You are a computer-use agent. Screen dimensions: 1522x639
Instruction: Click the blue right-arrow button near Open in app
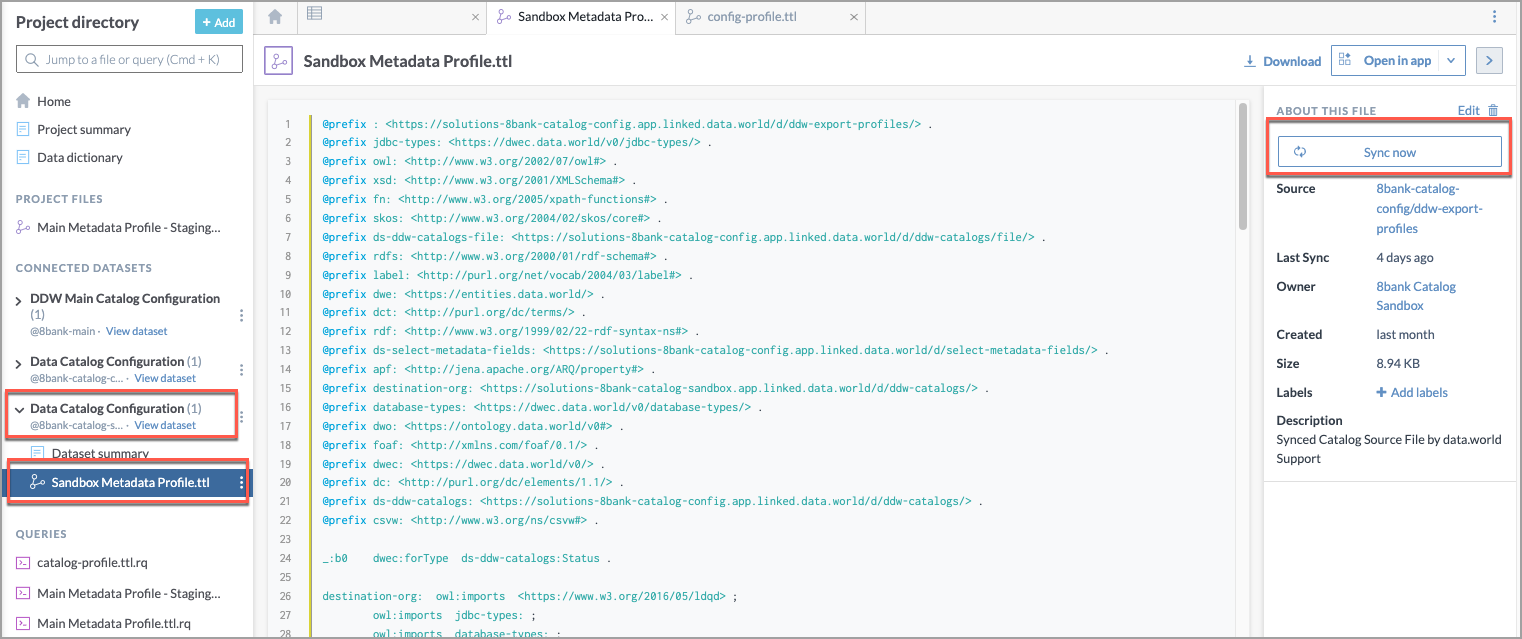pos(1489,60)
